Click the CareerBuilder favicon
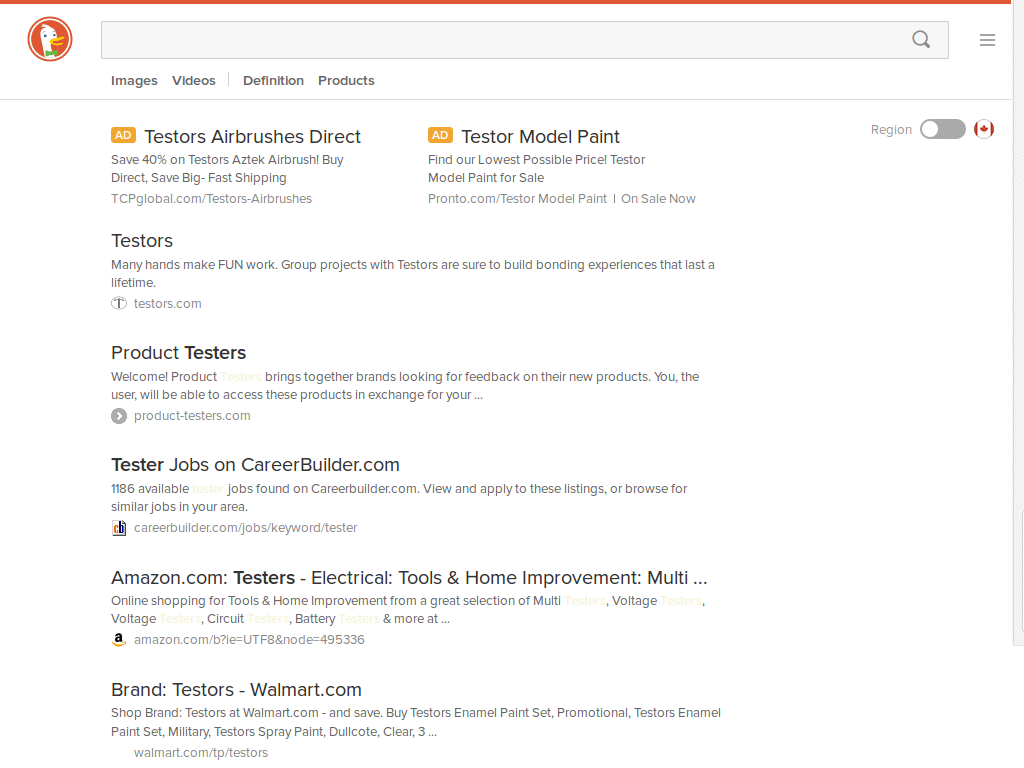Viewport: 1024px width, 768px height. [x=119, y=528]
